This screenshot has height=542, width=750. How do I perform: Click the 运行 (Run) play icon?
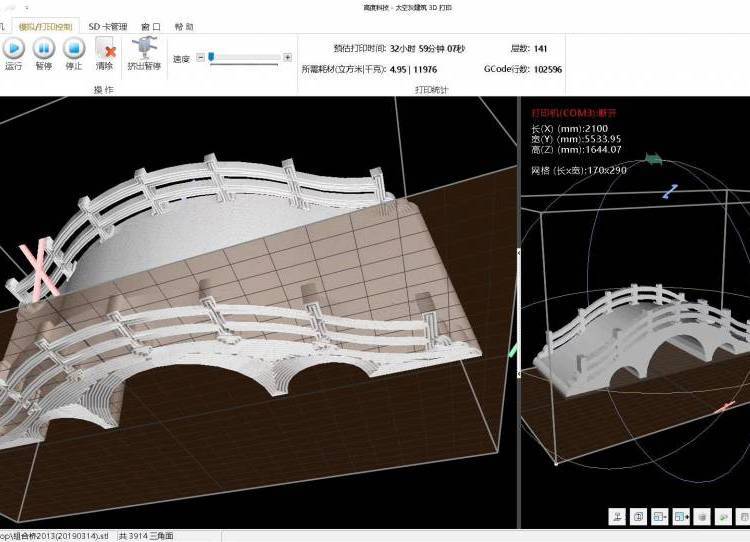coord(14,48)
